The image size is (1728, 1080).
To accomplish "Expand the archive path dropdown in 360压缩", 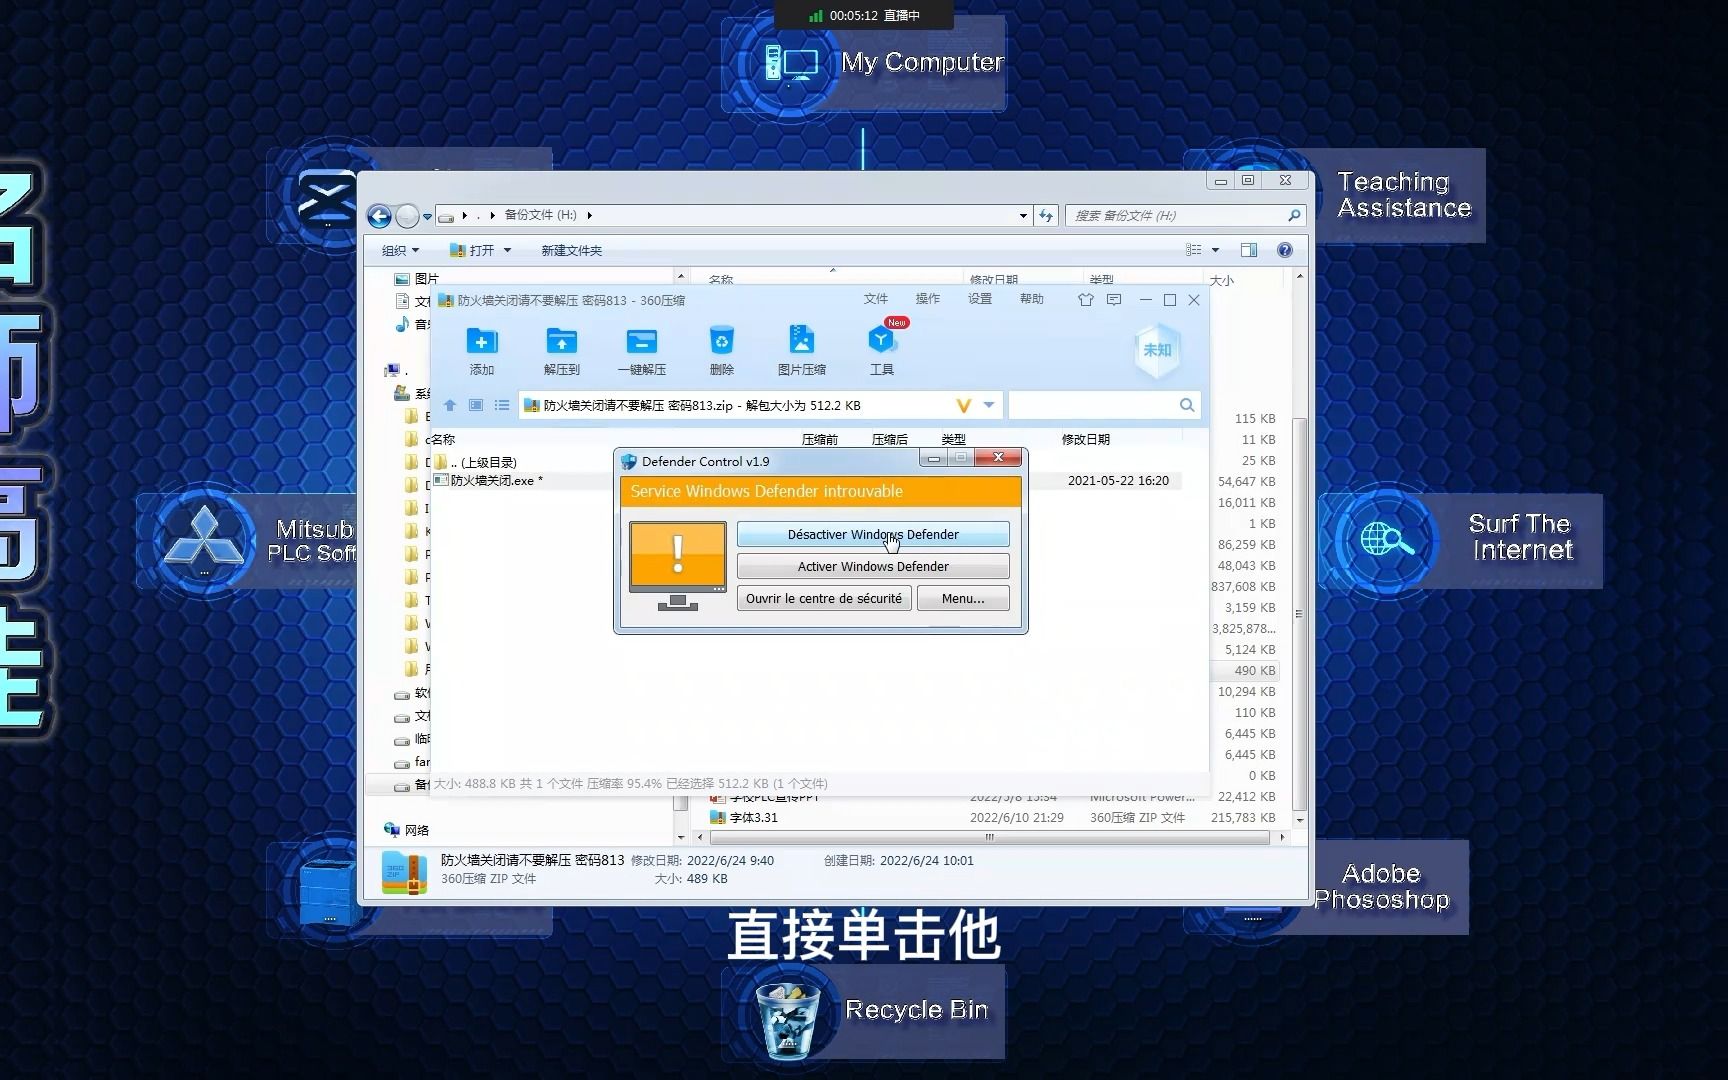I will click(989, 405).
